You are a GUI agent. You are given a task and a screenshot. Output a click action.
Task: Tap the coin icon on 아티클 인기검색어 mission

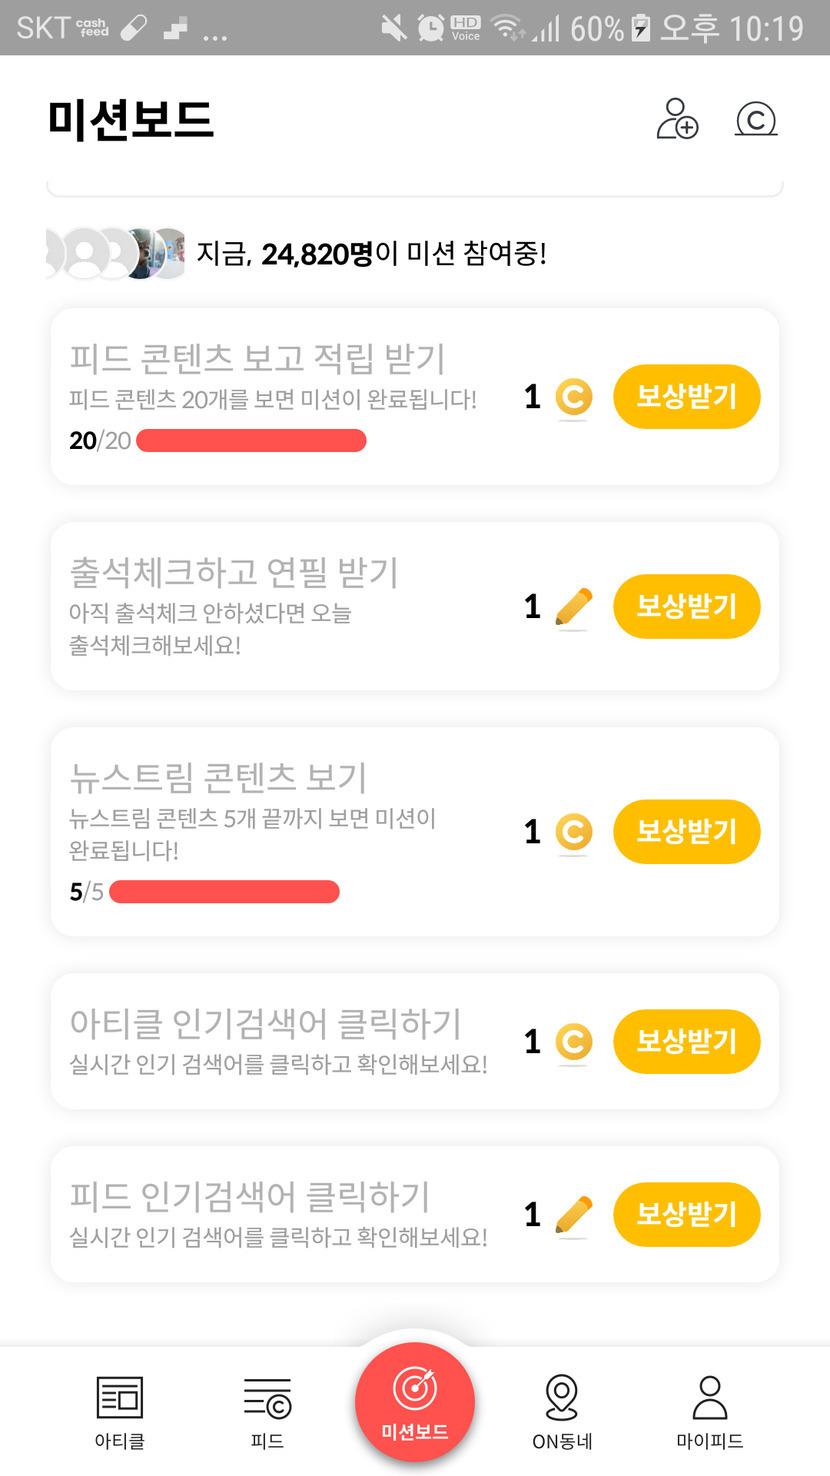pos(573,1042)
